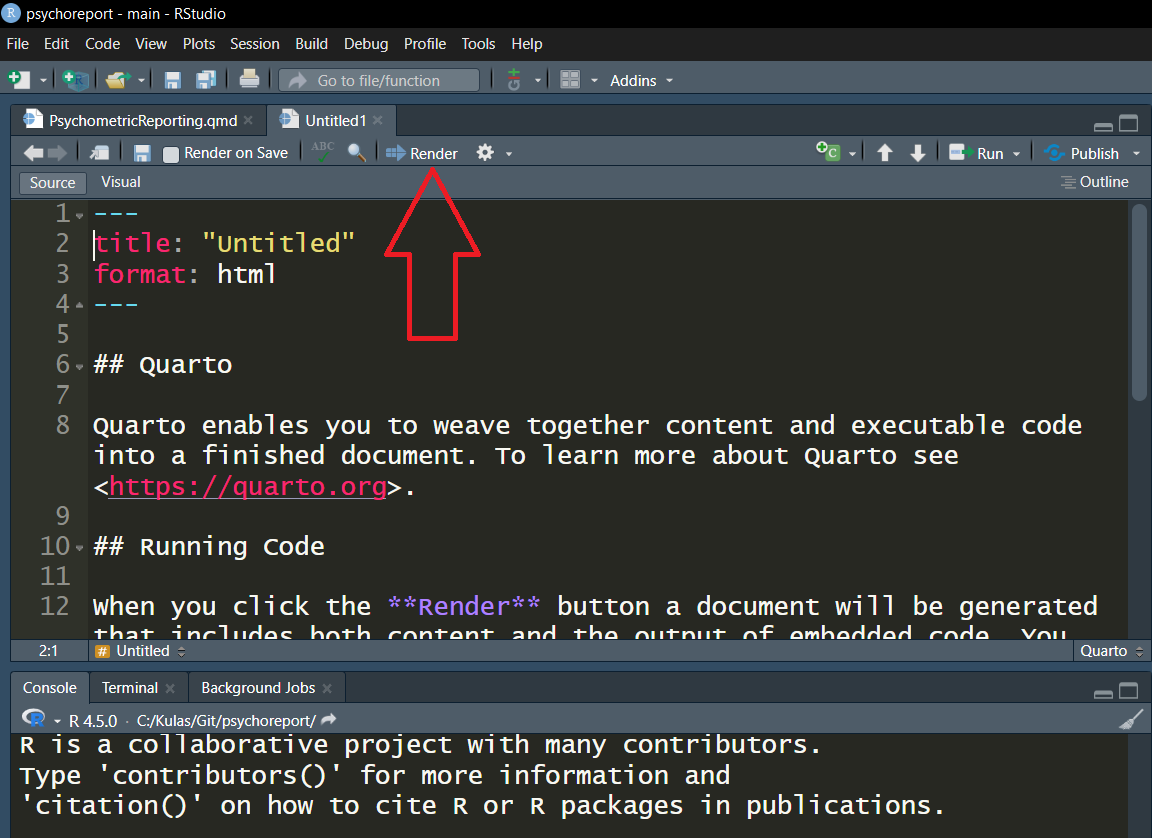
Task: Toggle the document Outline pane
Action: (1094, 182)
